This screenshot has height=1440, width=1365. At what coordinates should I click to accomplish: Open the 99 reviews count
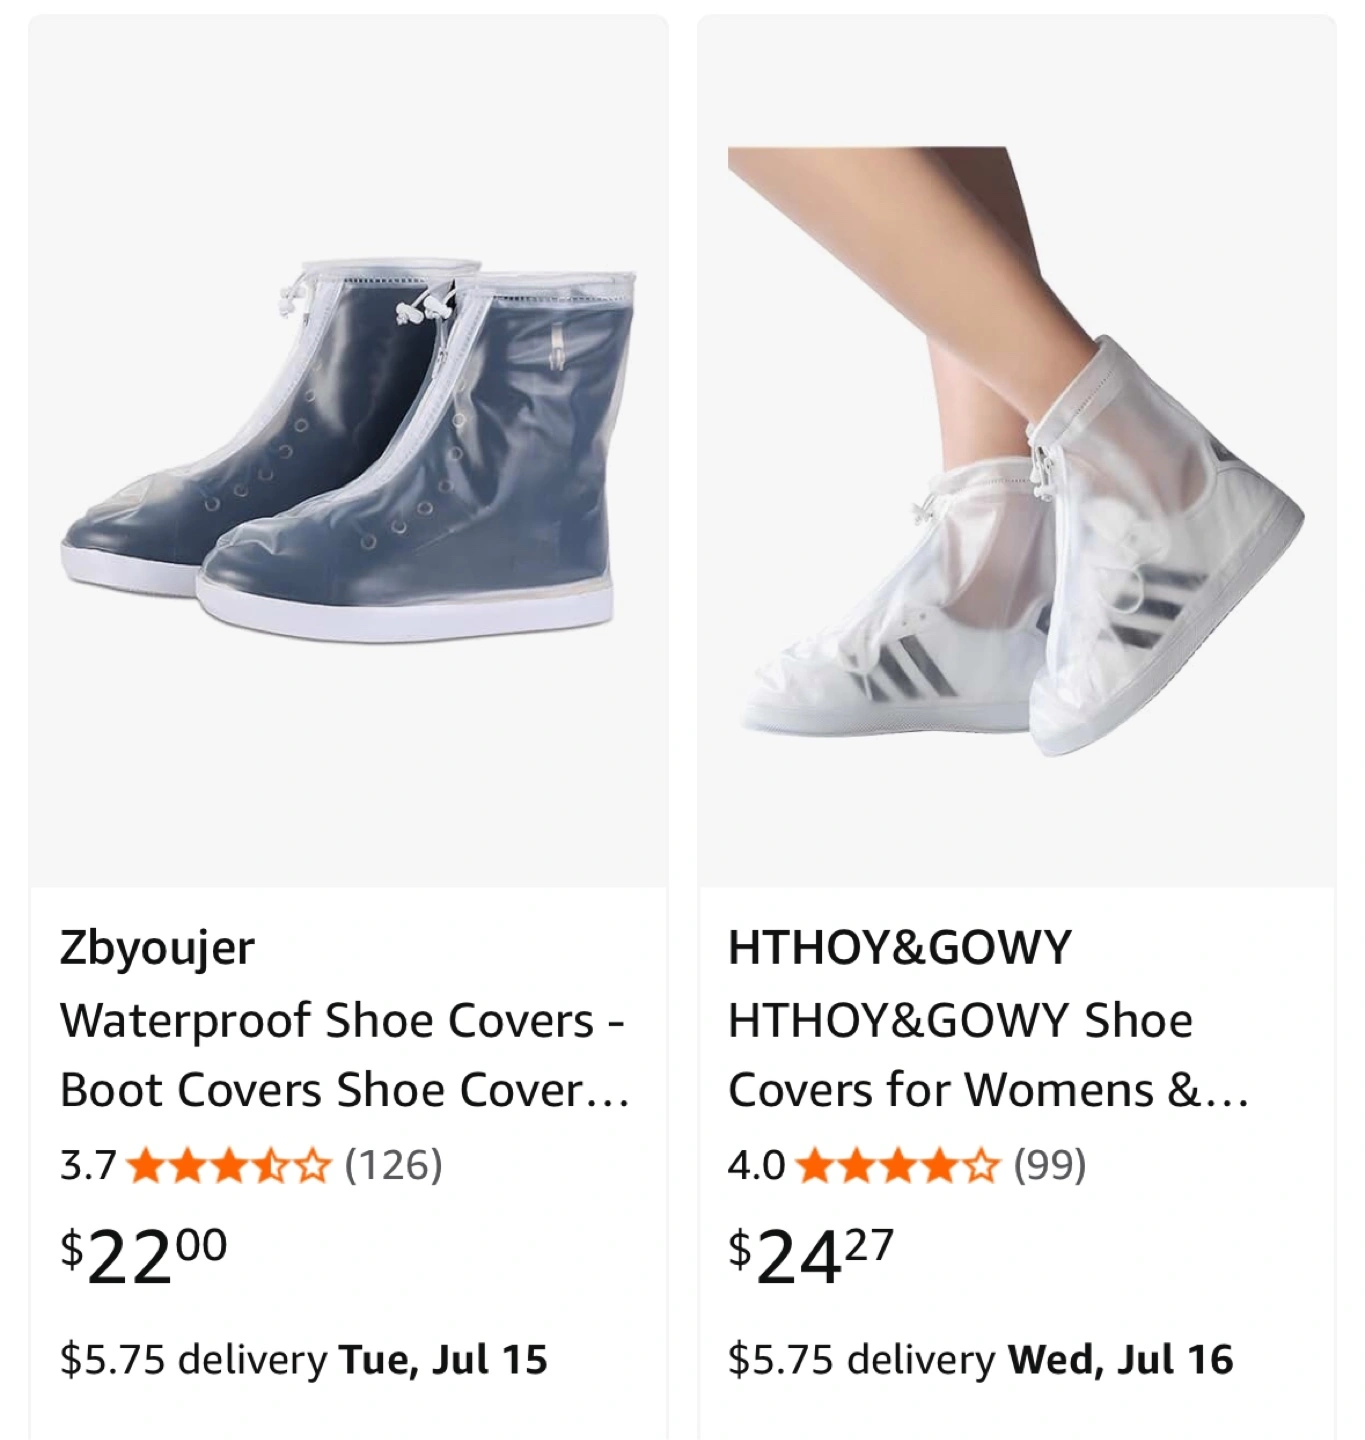pos(1049,1165)
